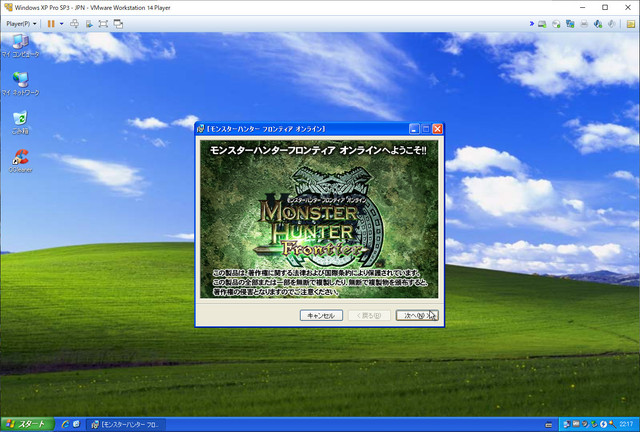Viewport: 640px width, 432px height.
Task: Click the hard disk device icon
Action: (x=542, y=24)
